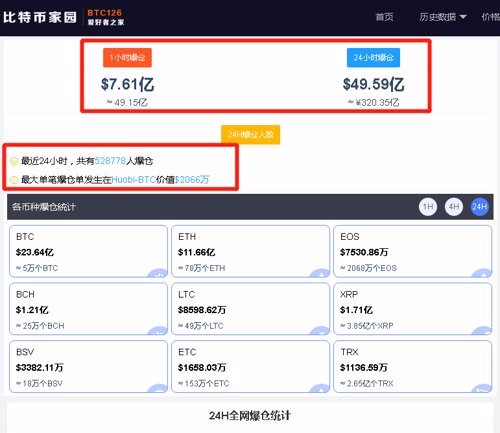Image resolution: width=500 pixels, height=433 pixels.
Task: Click the orange 1小时爆仓 button
Action: coord(127,58)
